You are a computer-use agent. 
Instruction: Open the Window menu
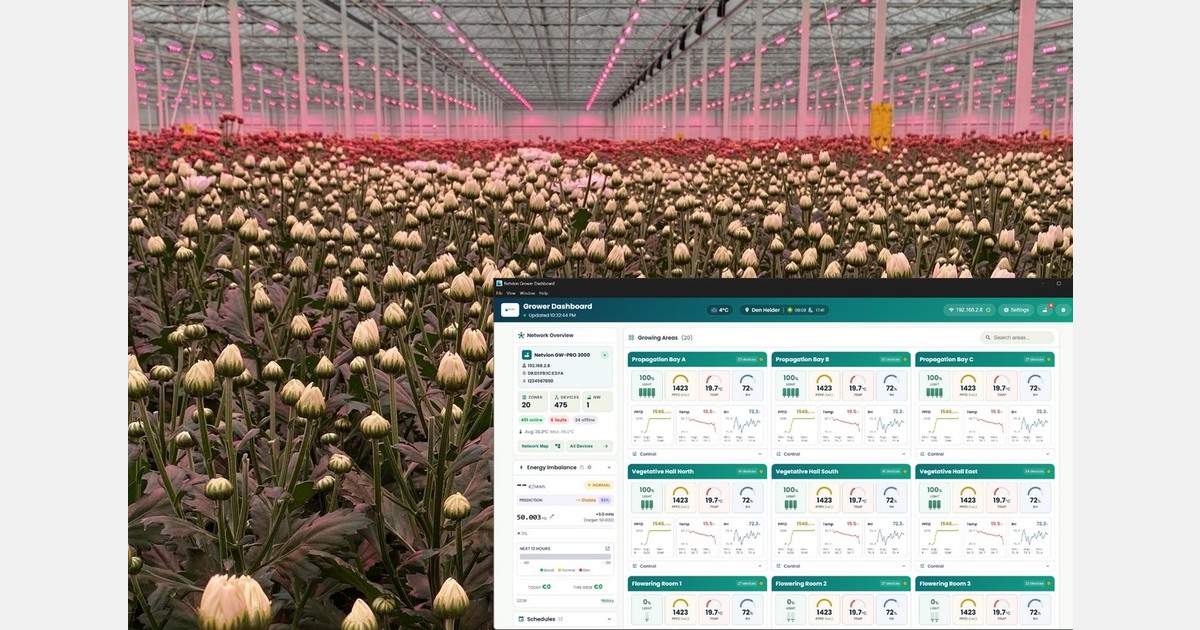(526, 293)
